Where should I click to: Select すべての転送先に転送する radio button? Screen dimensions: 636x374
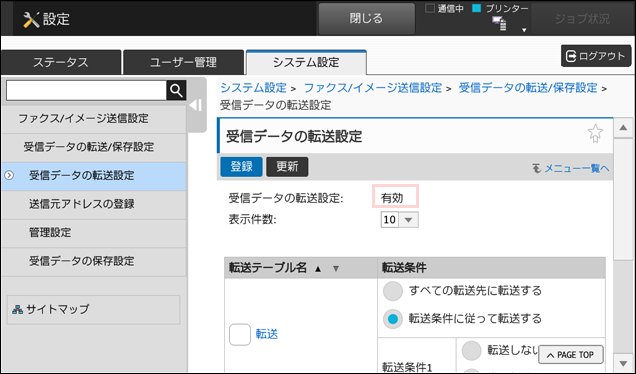tap(393, 291)
